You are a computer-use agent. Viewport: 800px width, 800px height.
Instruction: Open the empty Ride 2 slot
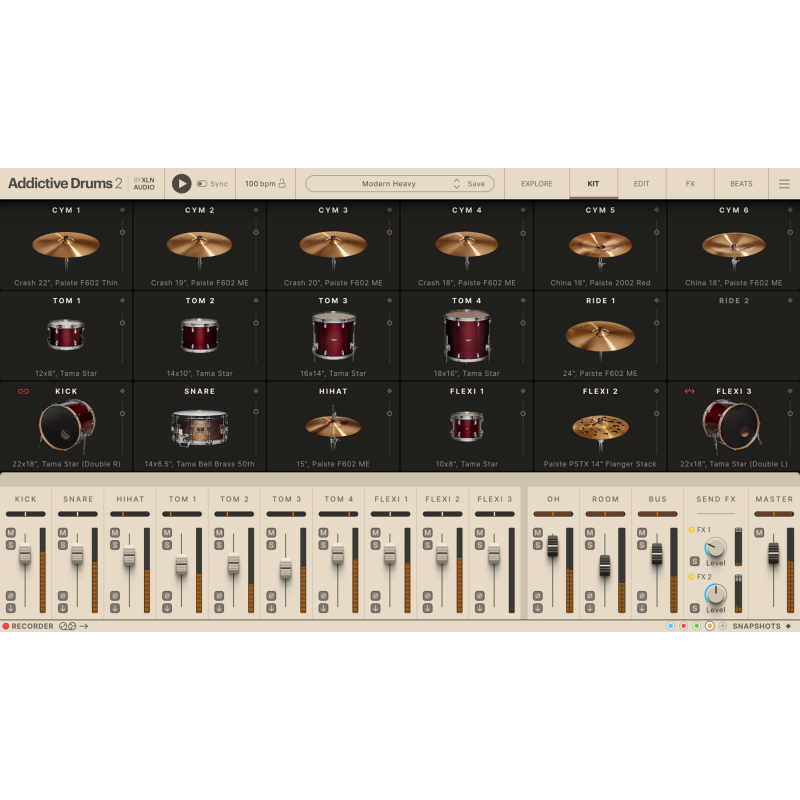[733, 335]
